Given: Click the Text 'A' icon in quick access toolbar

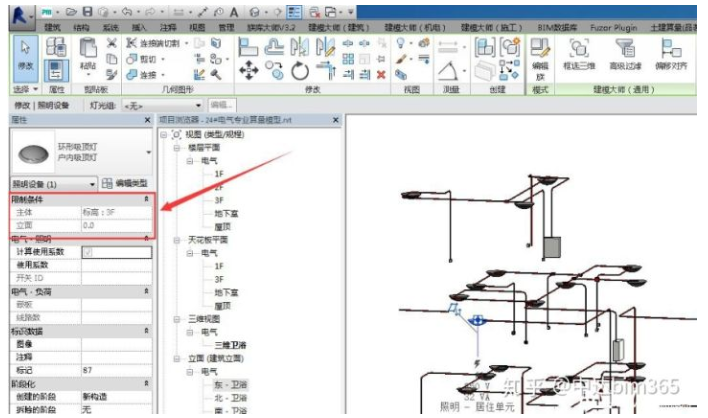Looking at the screenshot, I should (233, 12).
